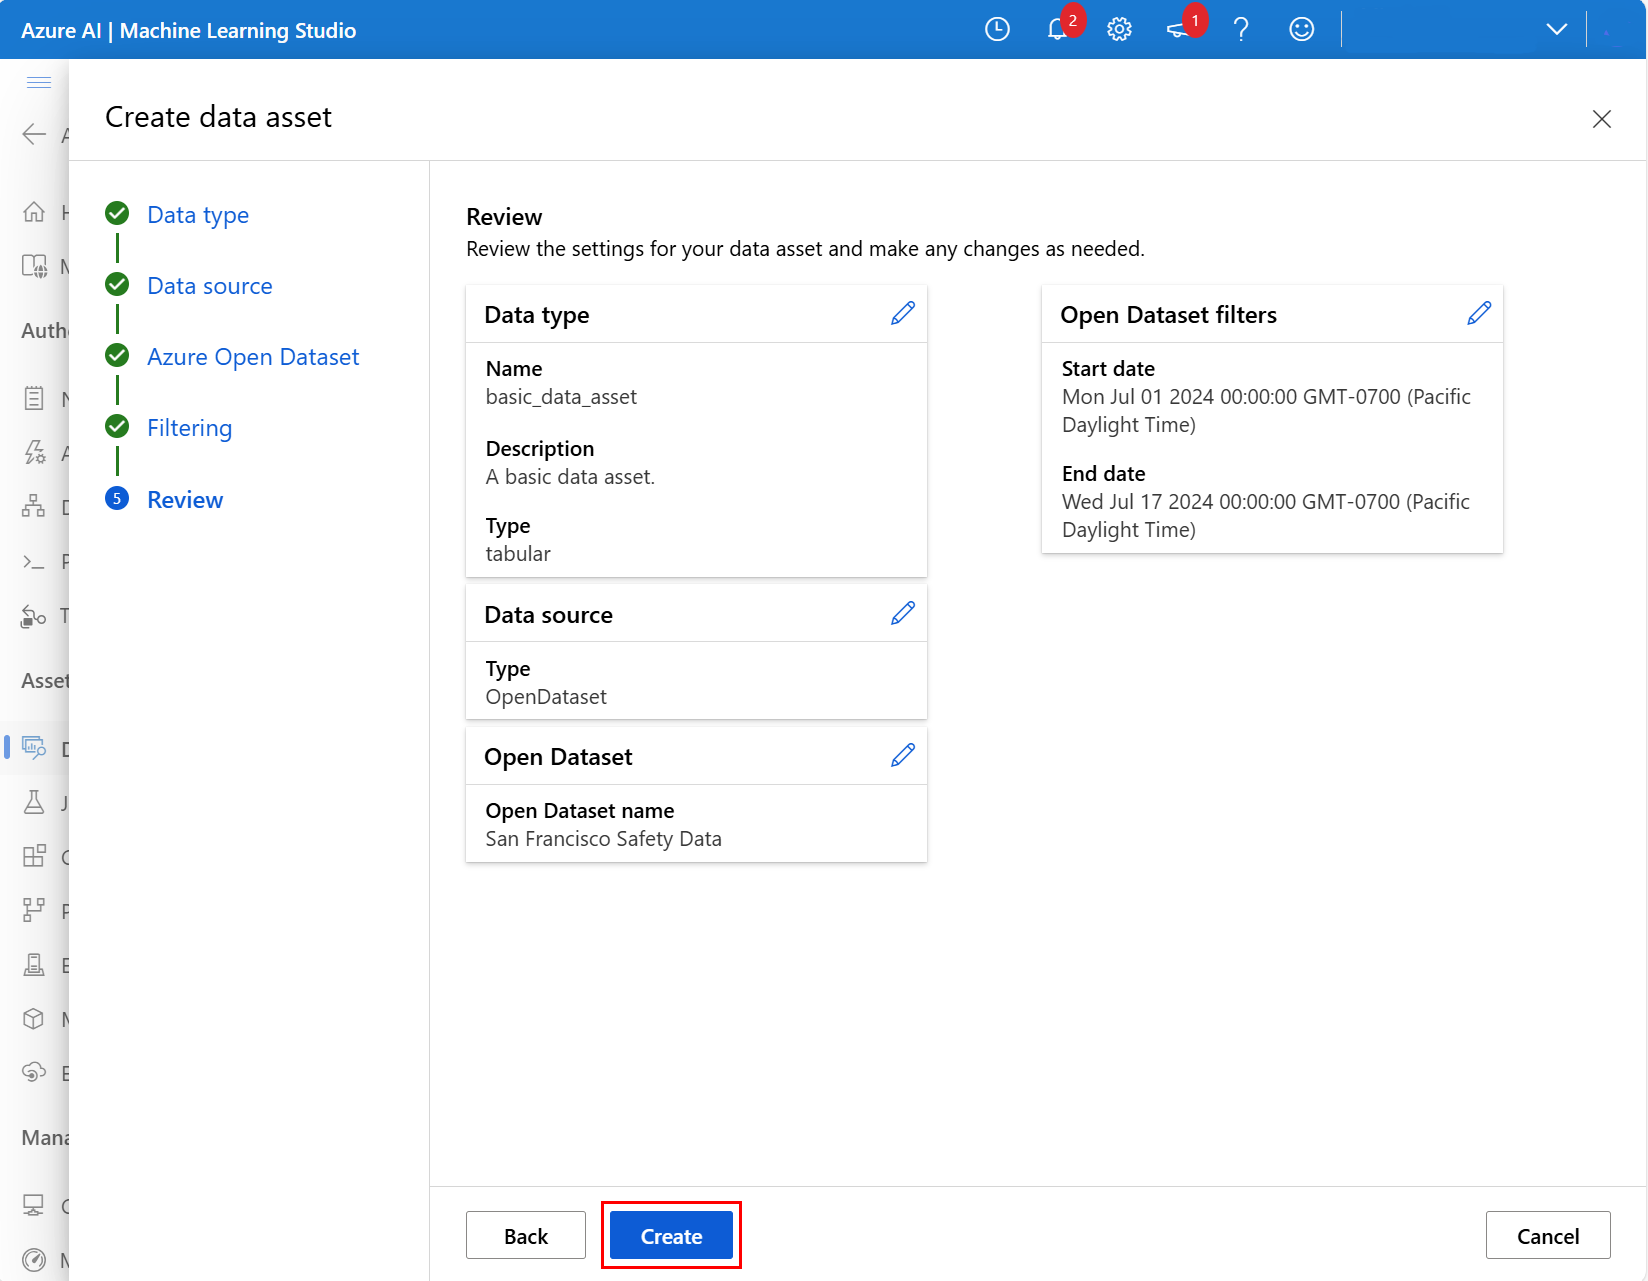Open the Azure Open Dataset step
The image size is (1648, 1281).
coord(253,357)
